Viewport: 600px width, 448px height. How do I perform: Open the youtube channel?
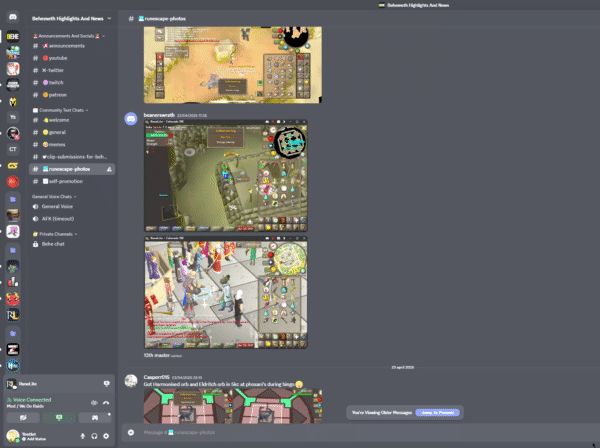click(72, 58)
